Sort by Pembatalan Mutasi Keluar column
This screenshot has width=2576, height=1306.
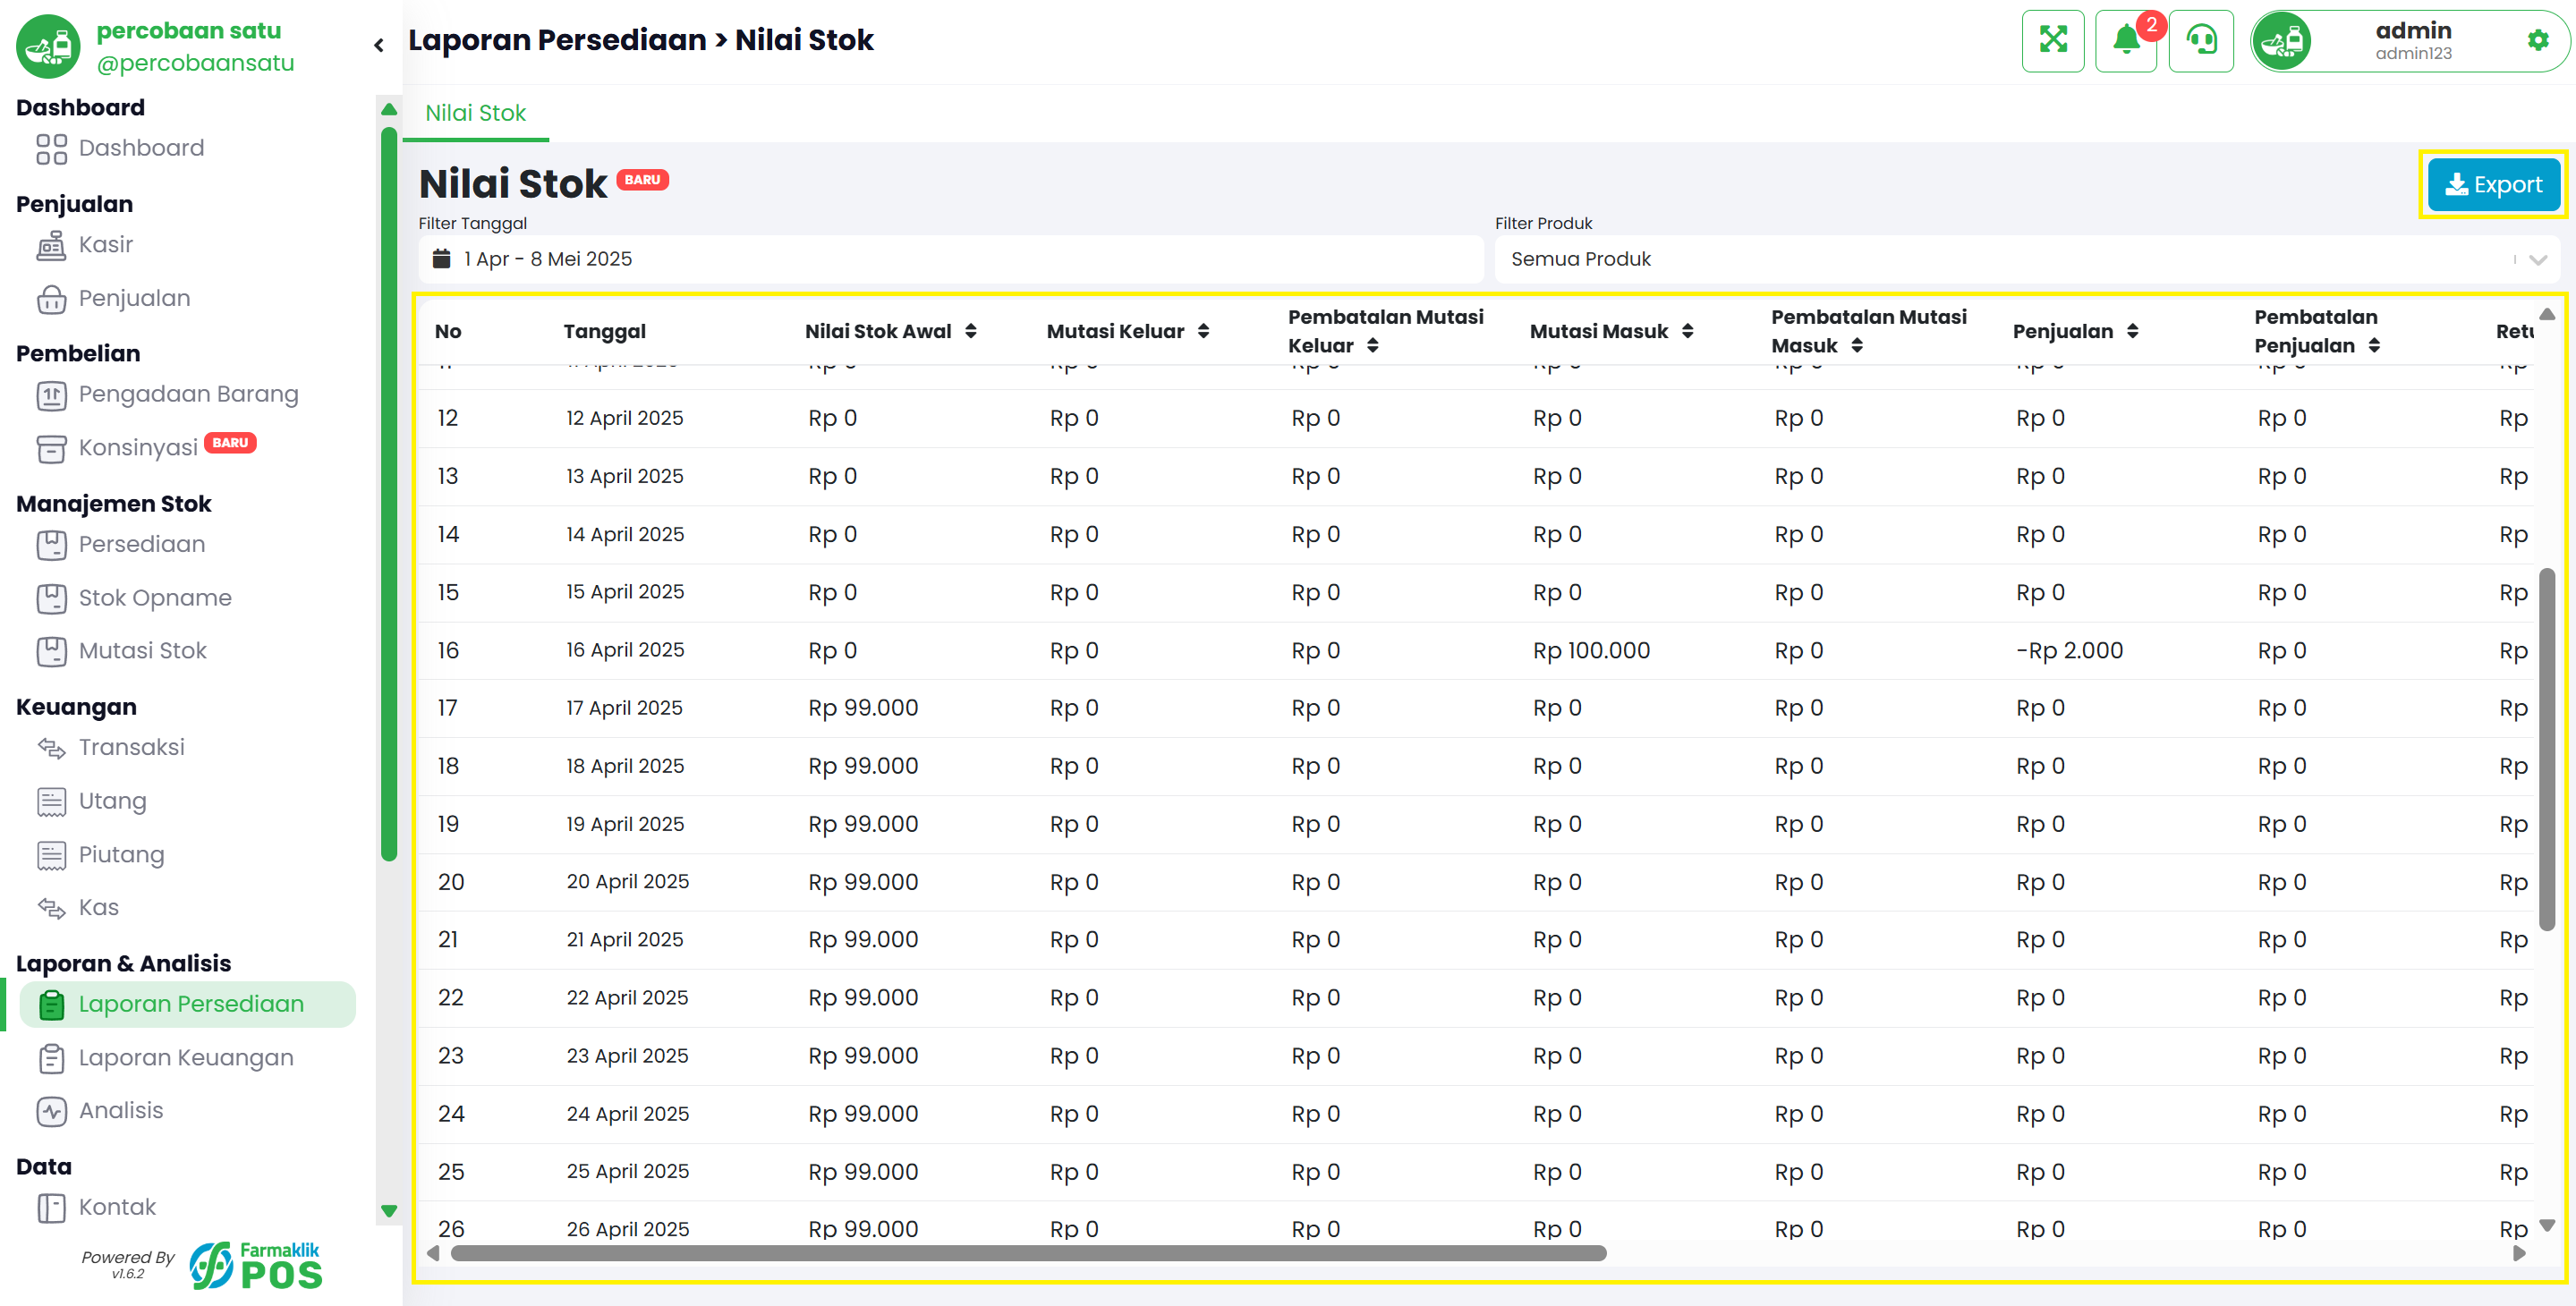pos(1372,346)
